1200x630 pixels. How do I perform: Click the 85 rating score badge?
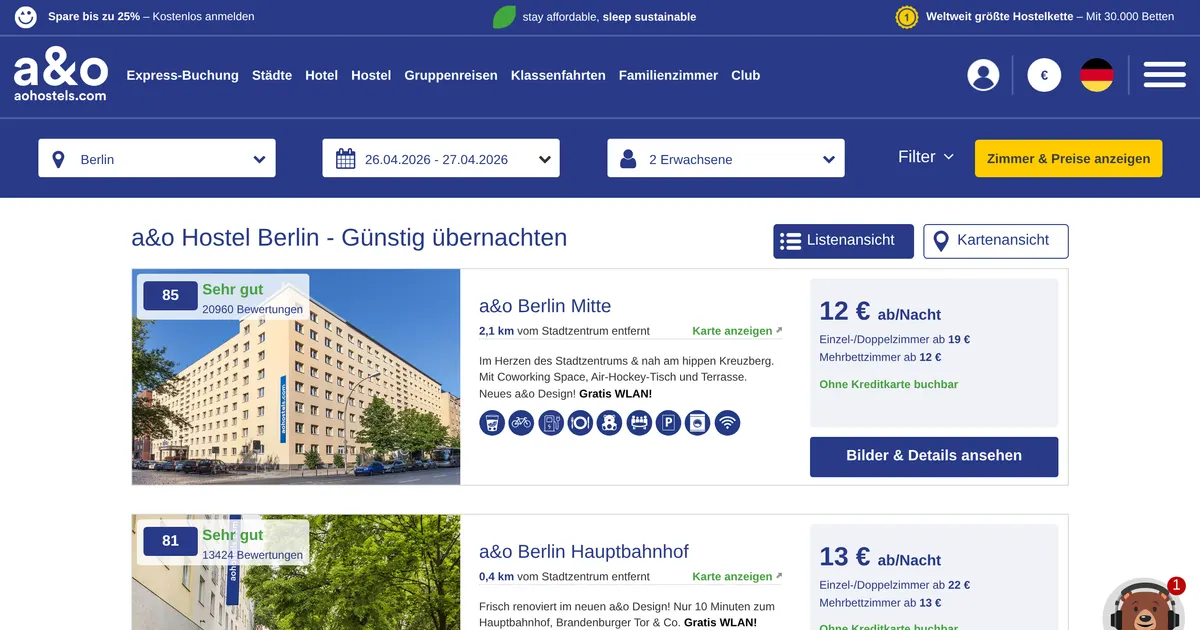click(170, 296)
